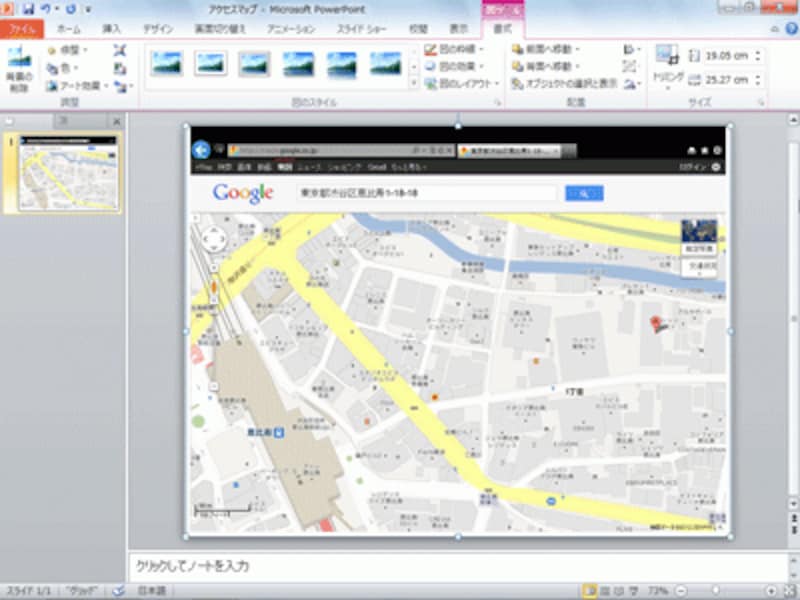
Task: Switch to the Outline tab in the left pane
Action: pyautogui.click(x=64, y=121)
